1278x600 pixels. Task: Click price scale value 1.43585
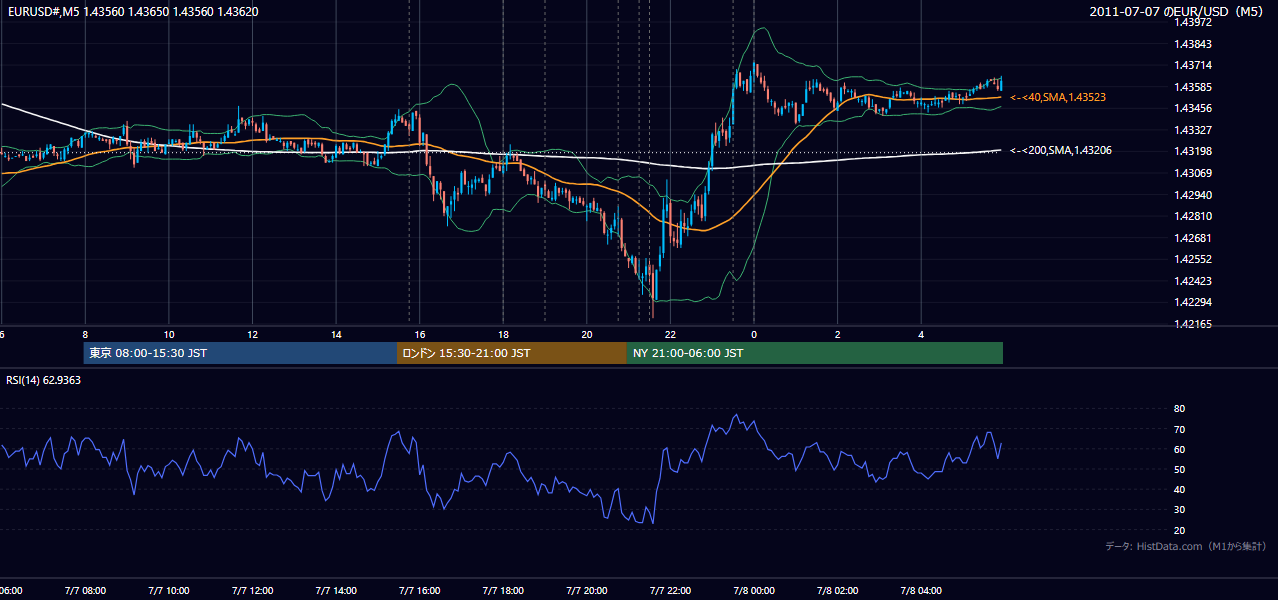1193,87
